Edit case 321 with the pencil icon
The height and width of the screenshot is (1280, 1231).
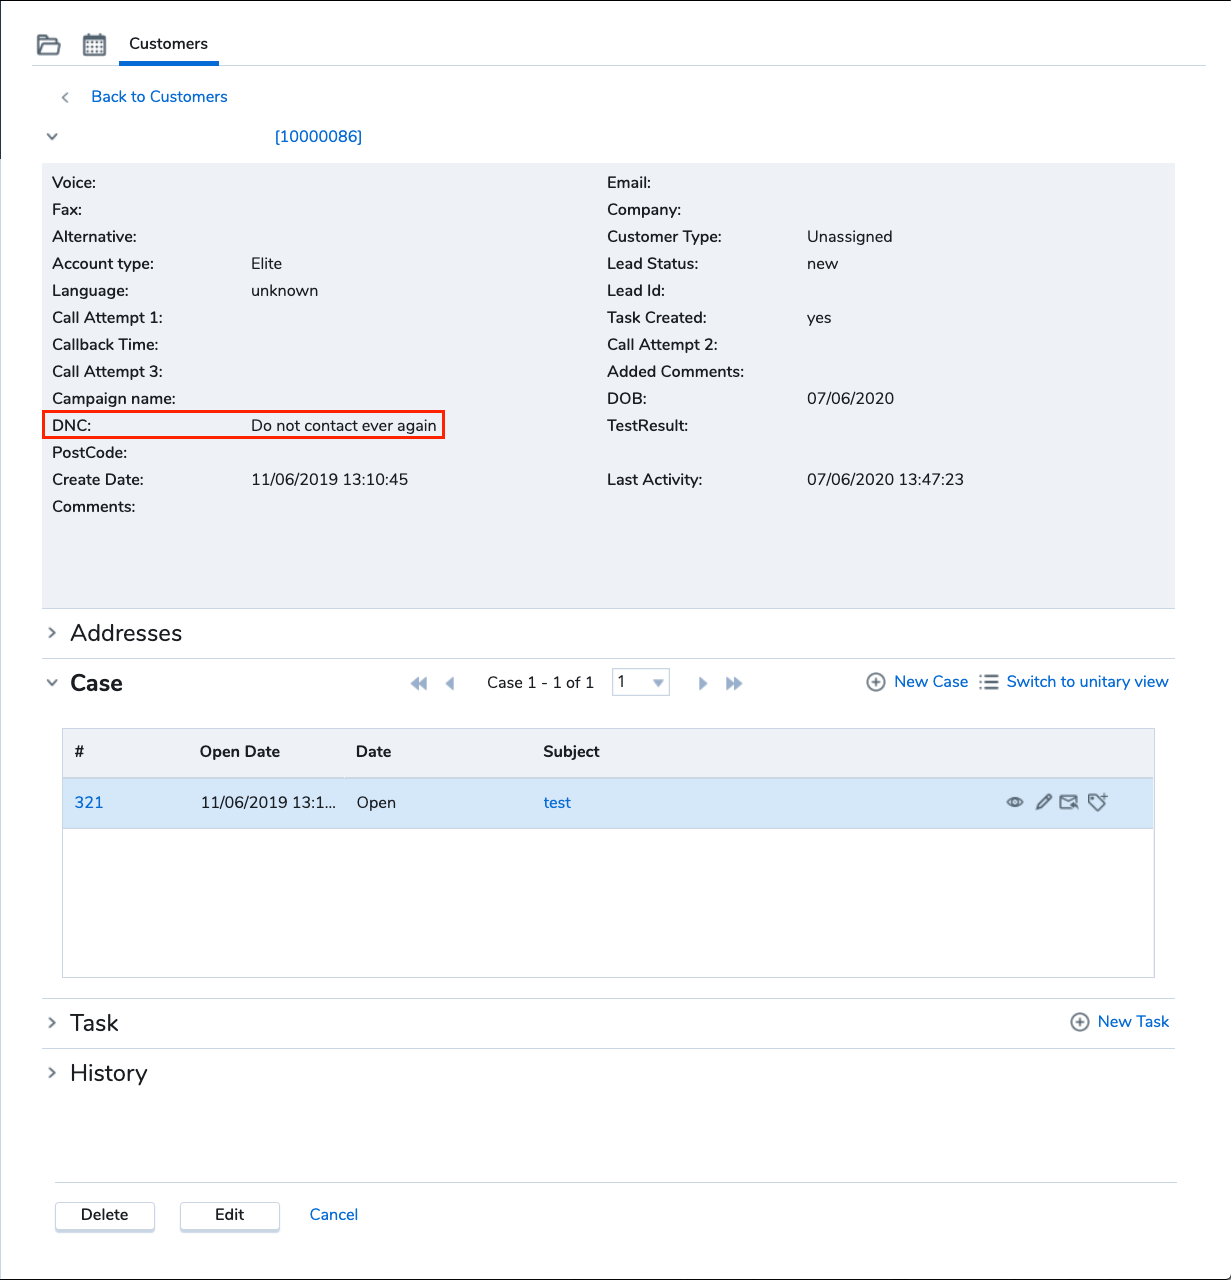pyautogui.click(x=1043, y=802)
